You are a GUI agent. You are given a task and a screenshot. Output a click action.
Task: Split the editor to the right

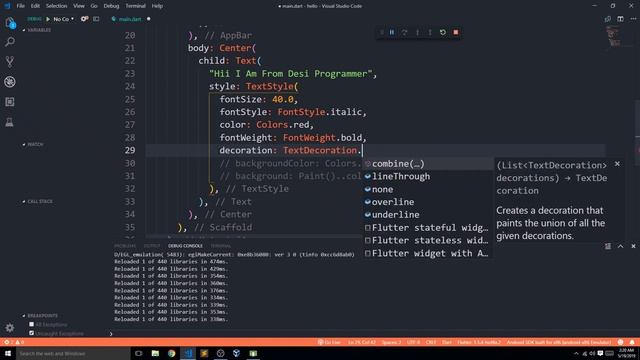pyautogui.click(x=620, y=19)
